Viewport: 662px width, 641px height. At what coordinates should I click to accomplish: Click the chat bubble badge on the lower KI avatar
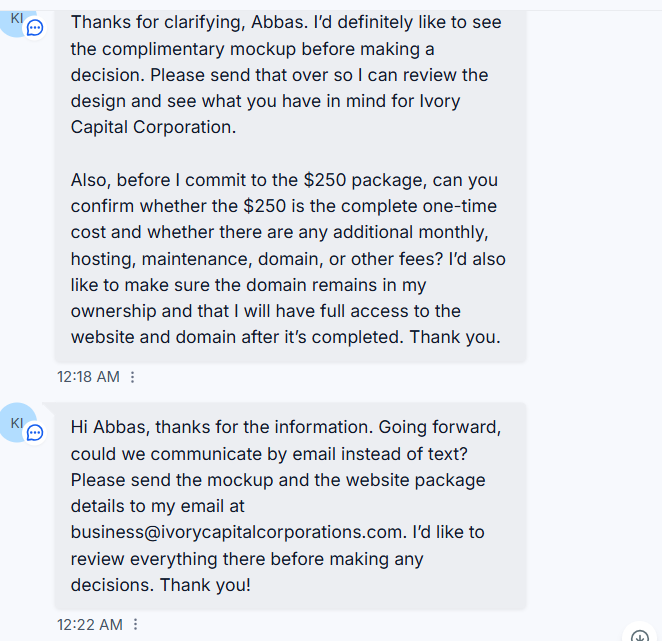coord(35,433)
